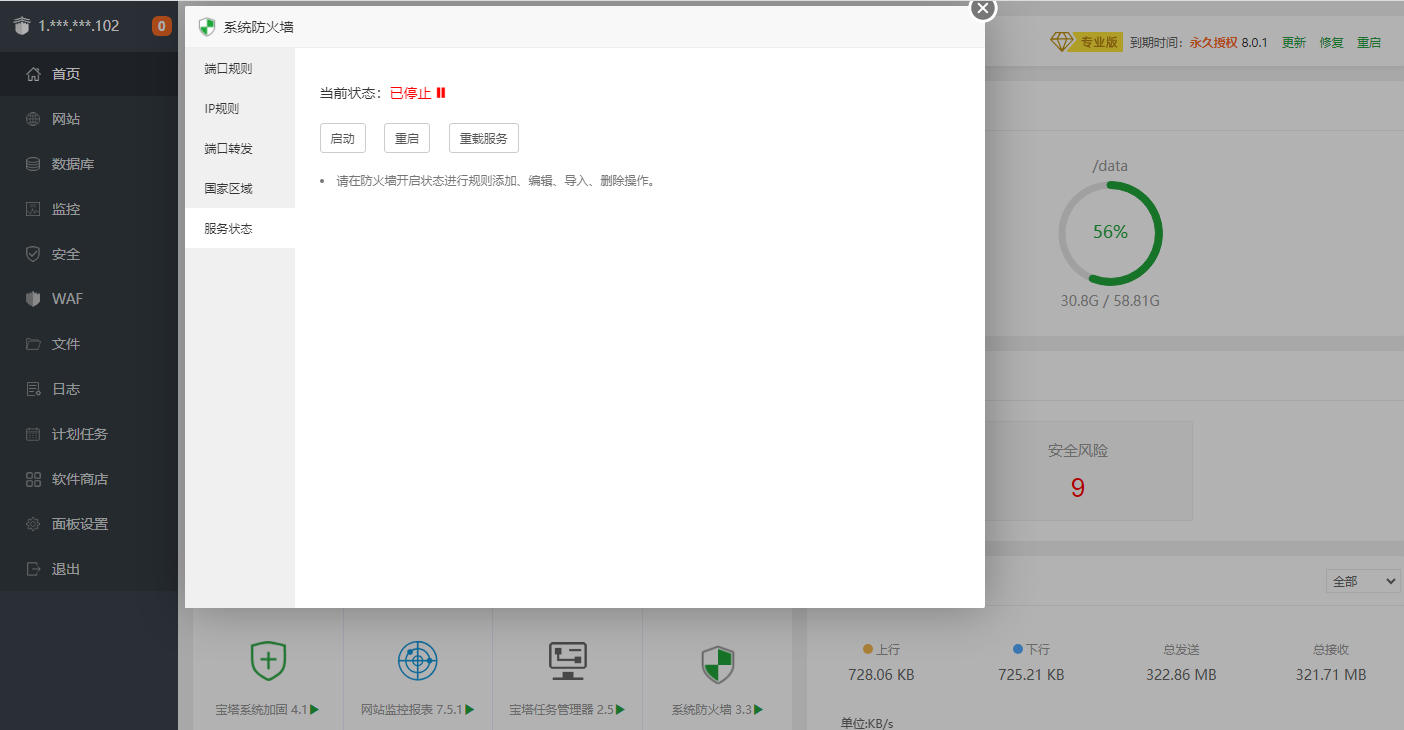Click the green shield icon in dialog title

tap(207, 27)
